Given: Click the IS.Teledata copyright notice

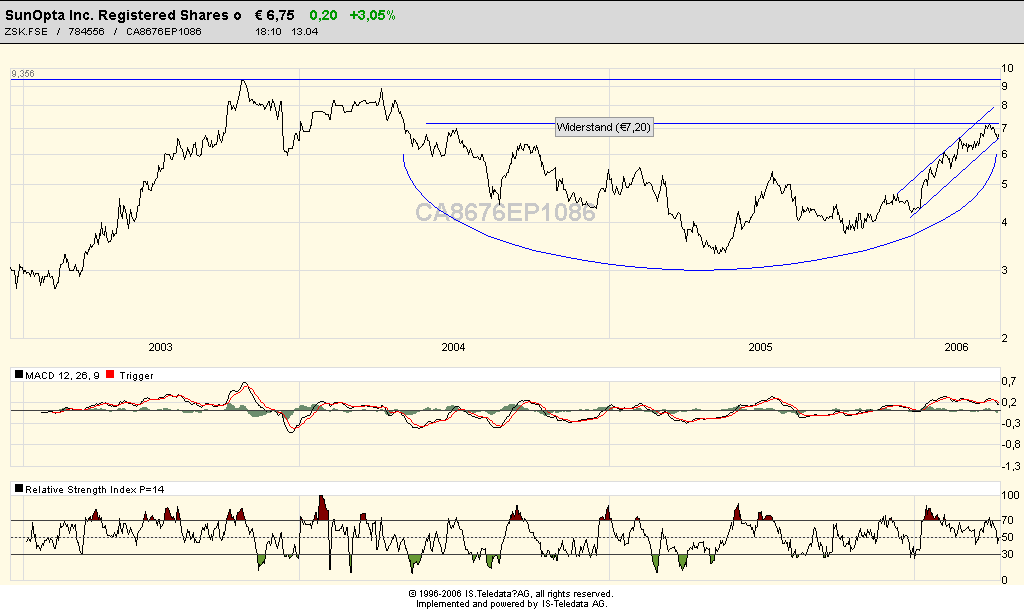Looking at the screenshot, I should [511, 594].
